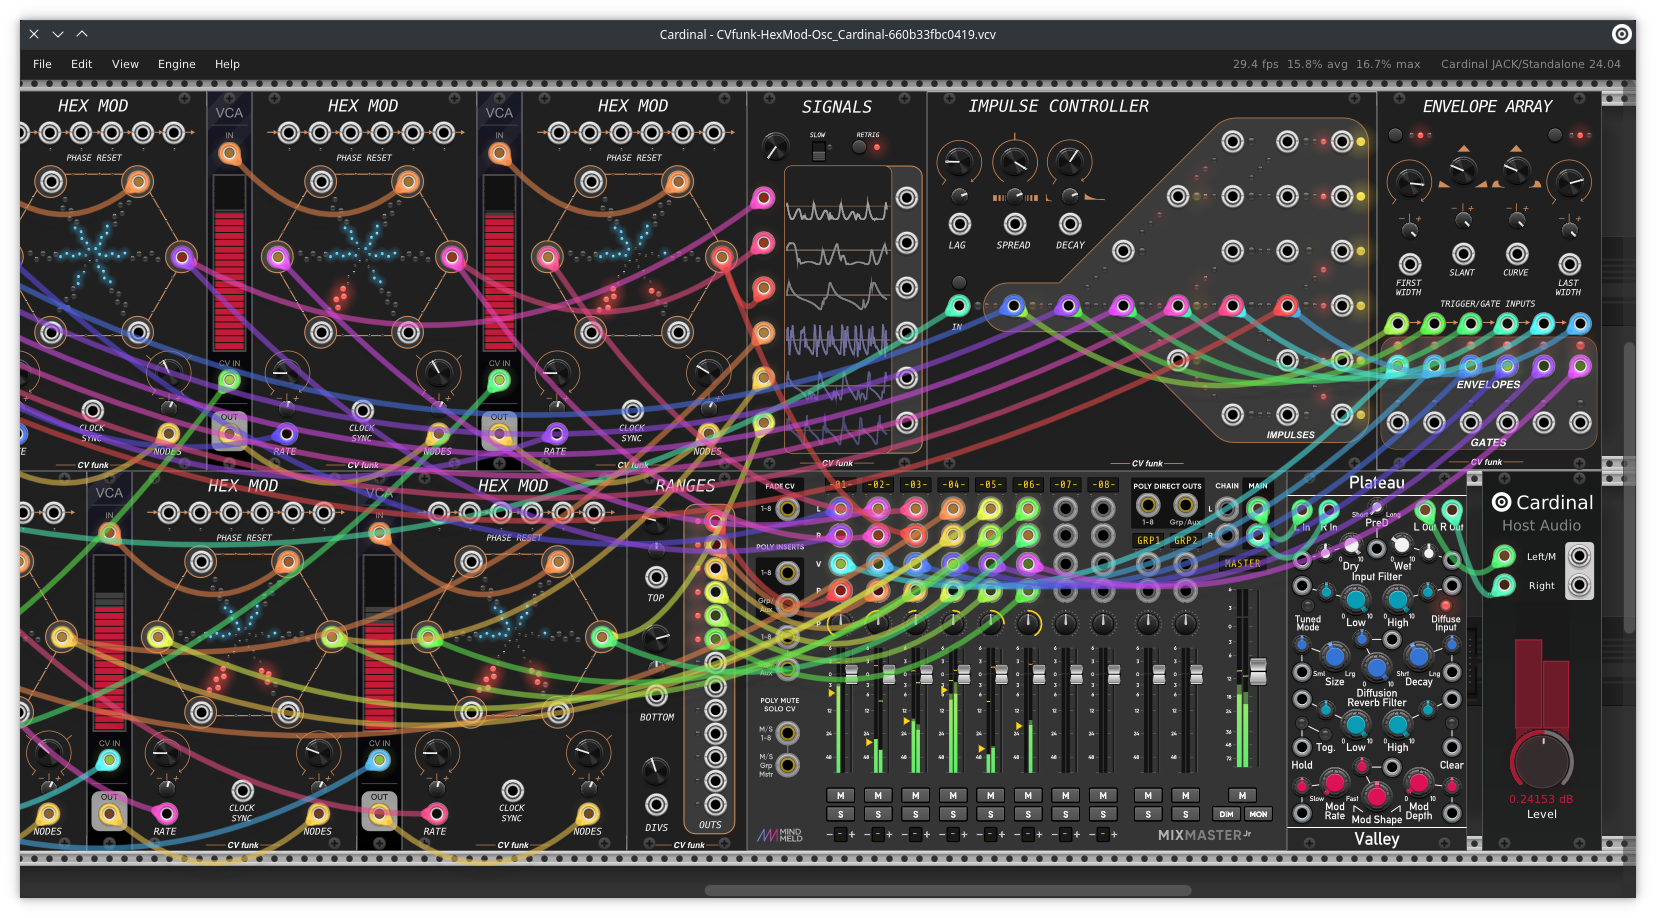The width and height of the screenshot is (1656, 918).
Task: Click the horizontal scrollbar at the bottom
Action: click(x=948, y=890)
